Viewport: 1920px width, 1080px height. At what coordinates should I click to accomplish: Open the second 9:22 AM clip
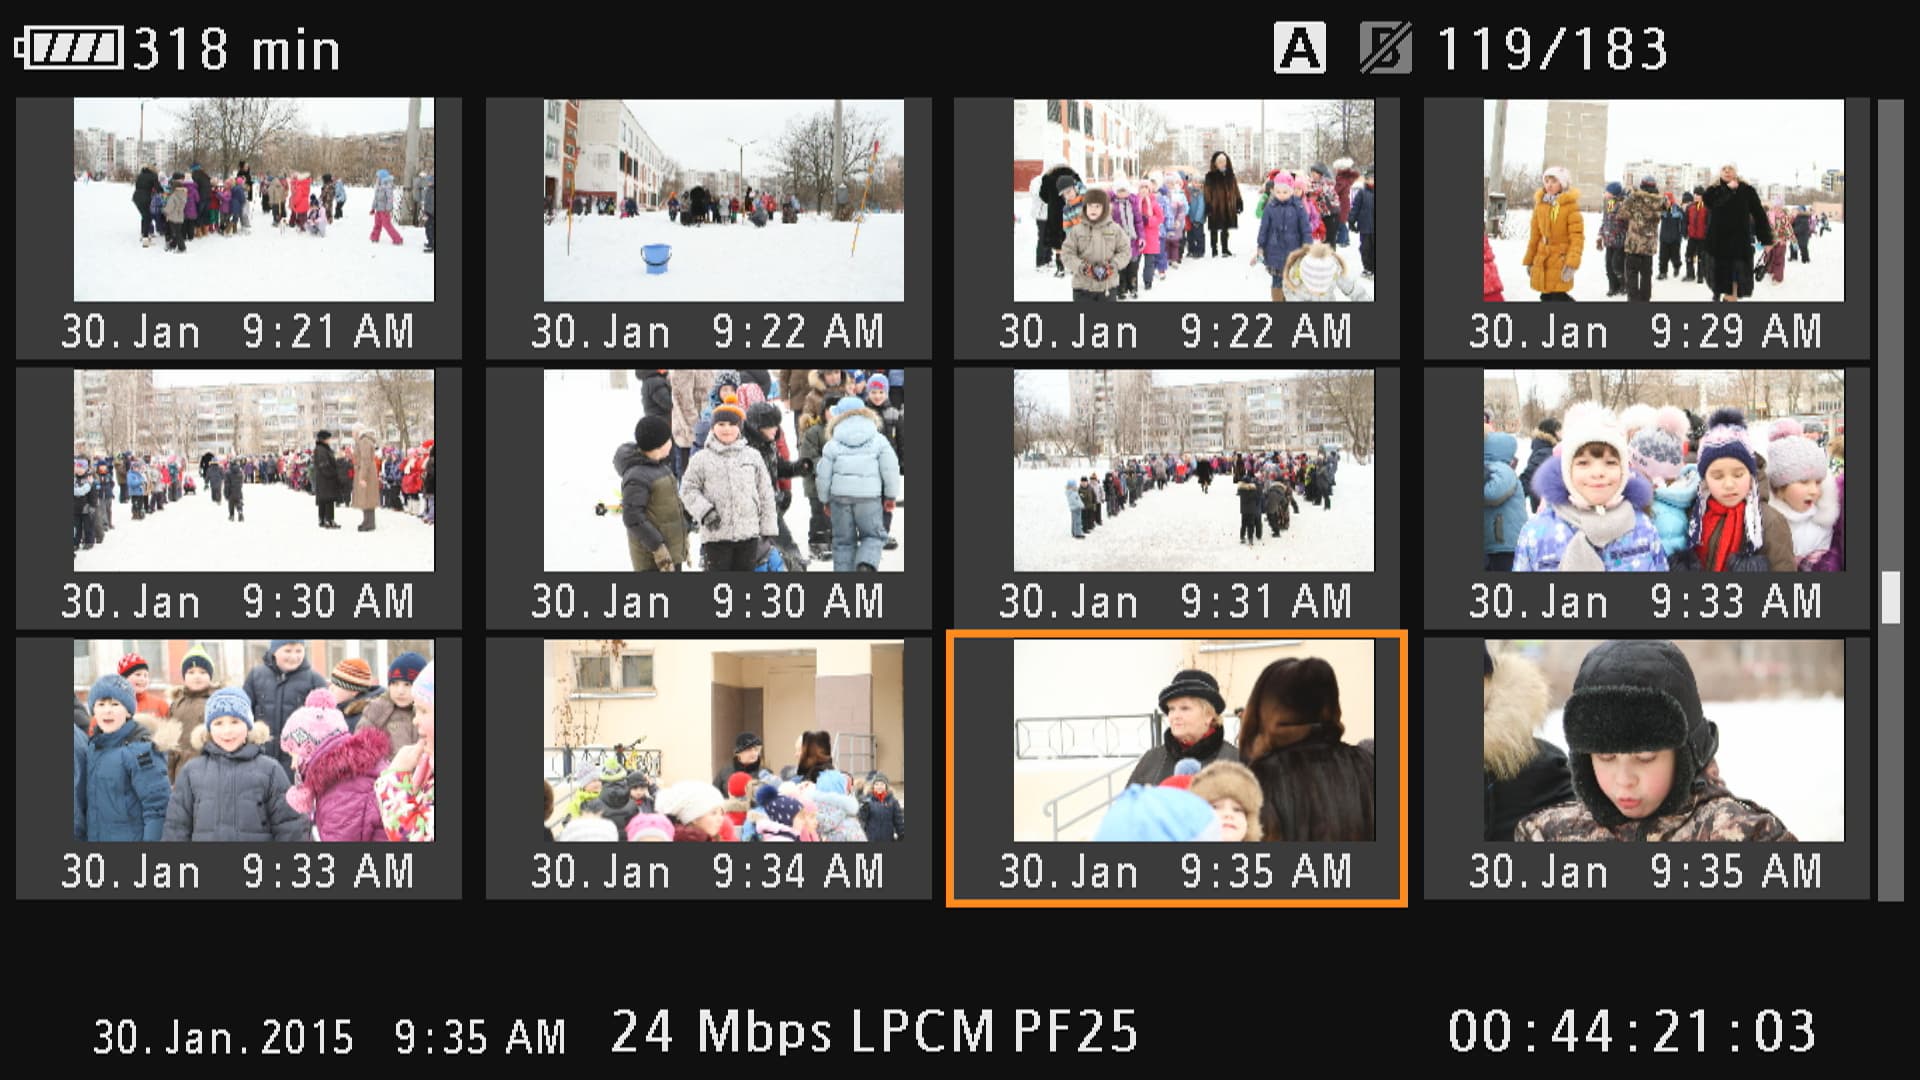coord(1177,228)
